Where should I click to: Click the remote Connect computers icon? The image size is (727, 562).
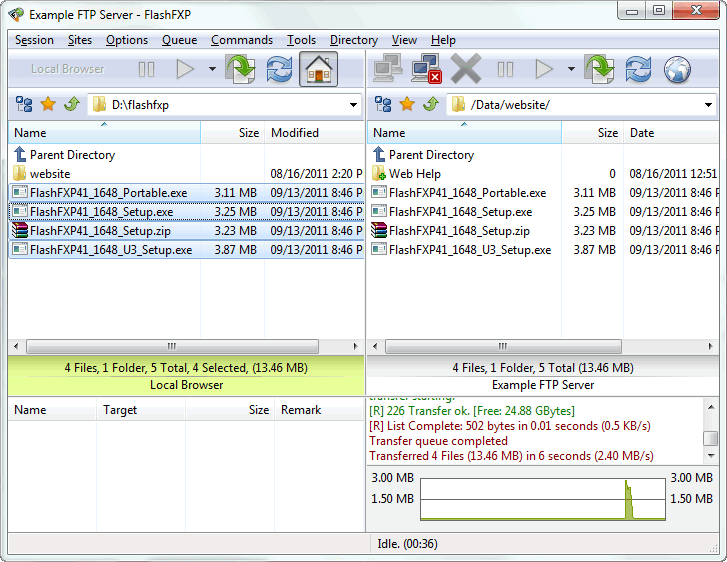point(388,69)
